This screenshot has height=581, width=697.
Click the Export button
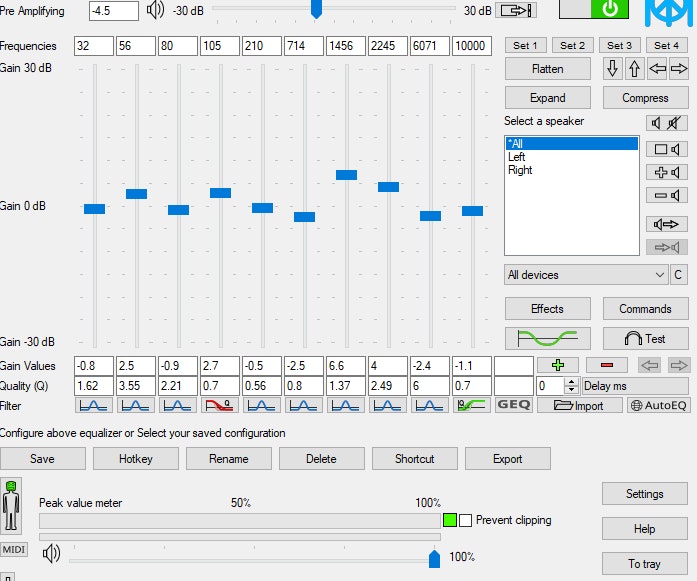tap(507, 459)
